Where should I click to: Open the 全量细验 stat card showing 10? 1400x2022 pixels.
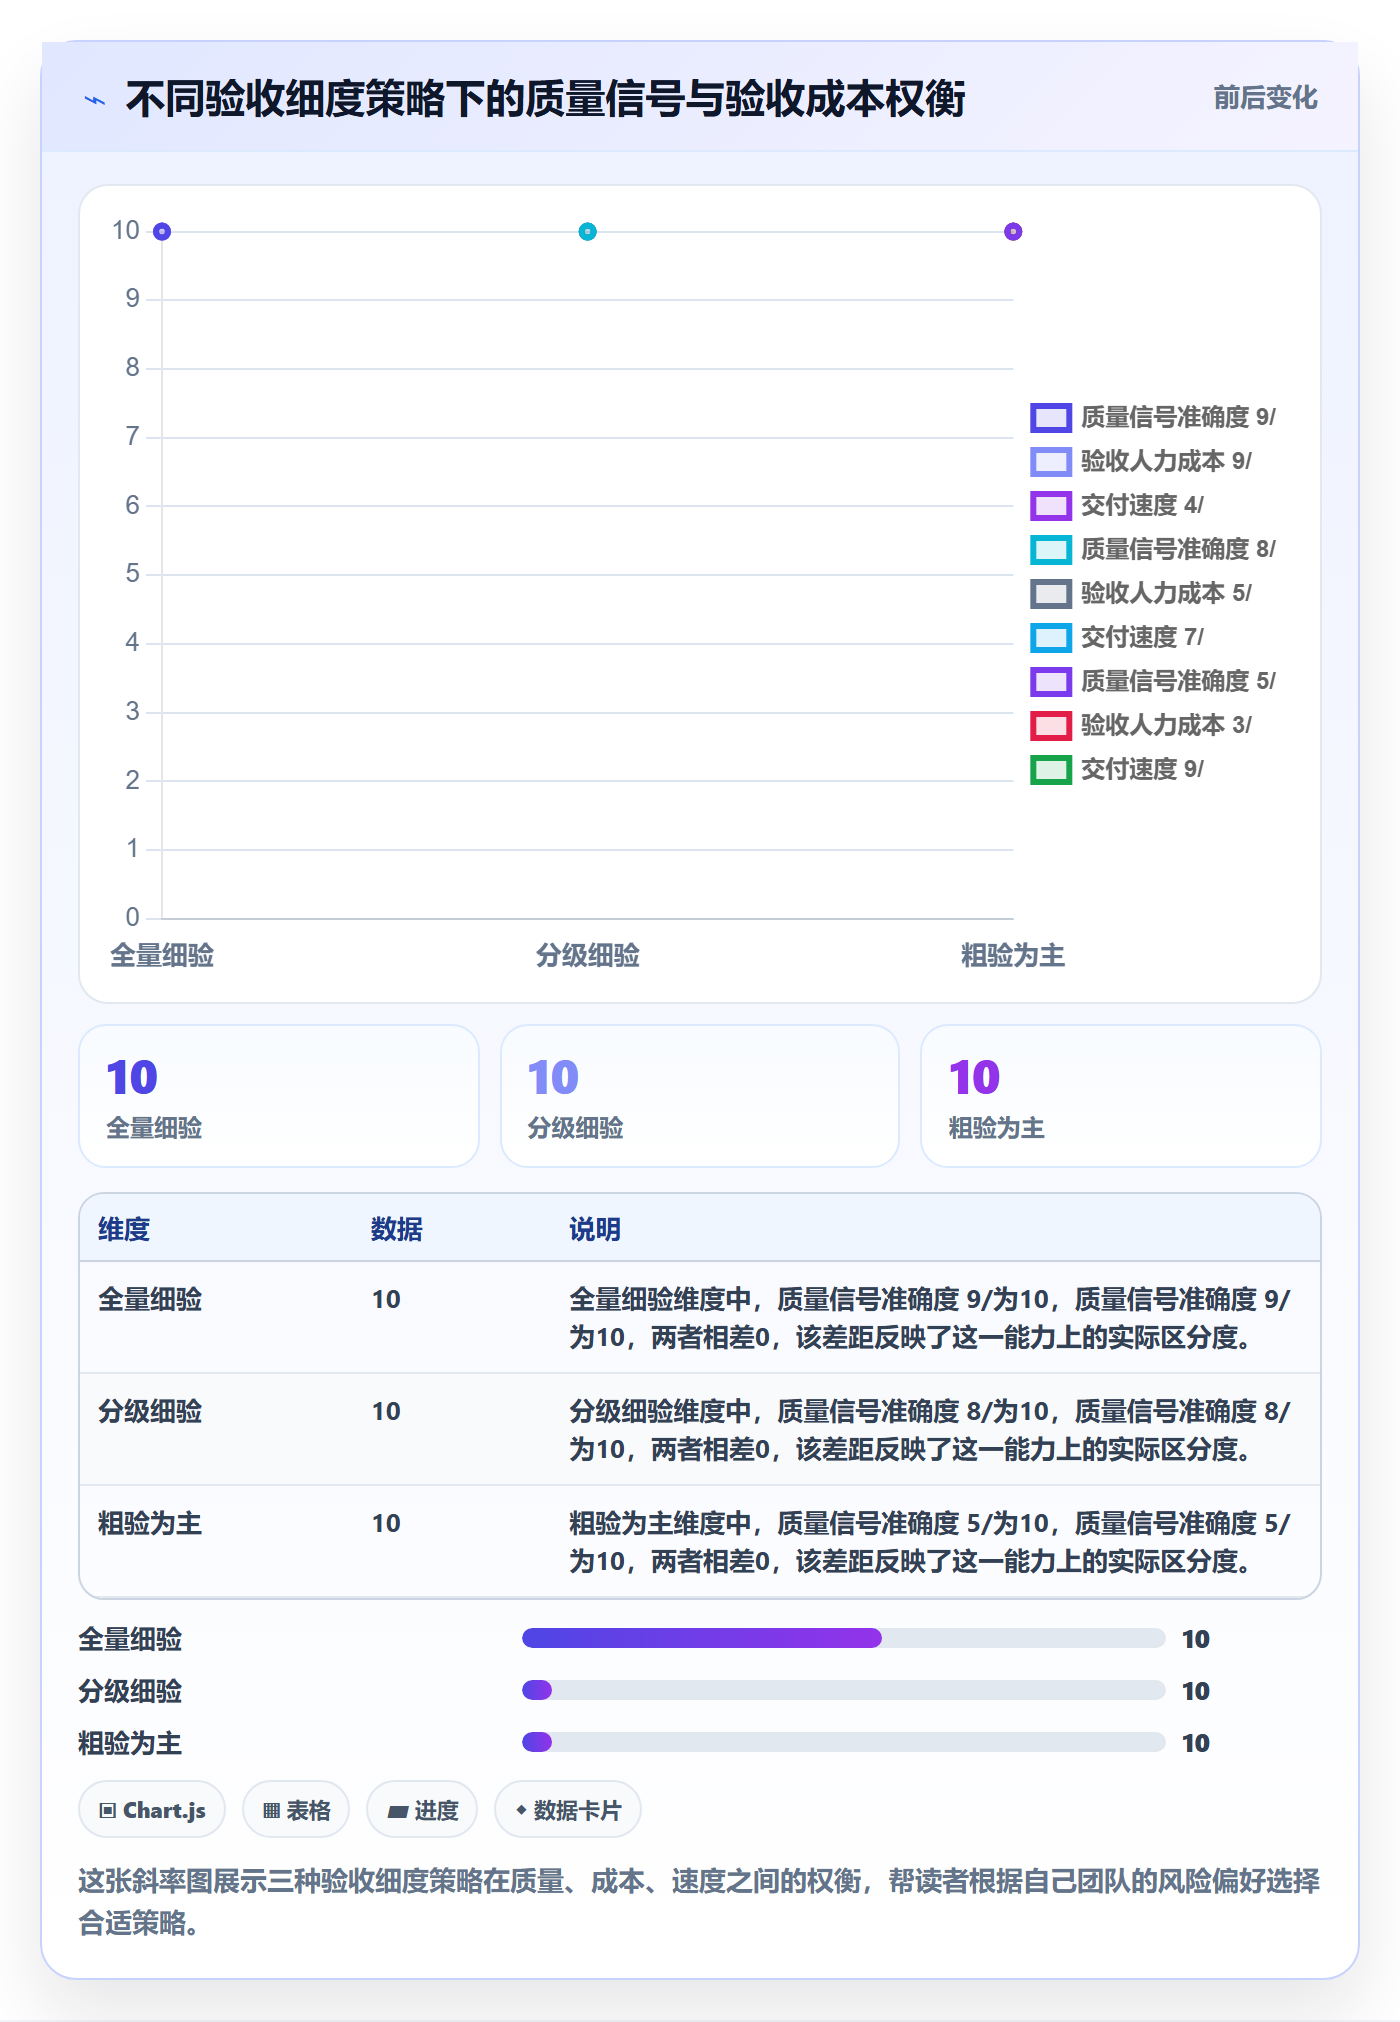[x=279, y=1096]
